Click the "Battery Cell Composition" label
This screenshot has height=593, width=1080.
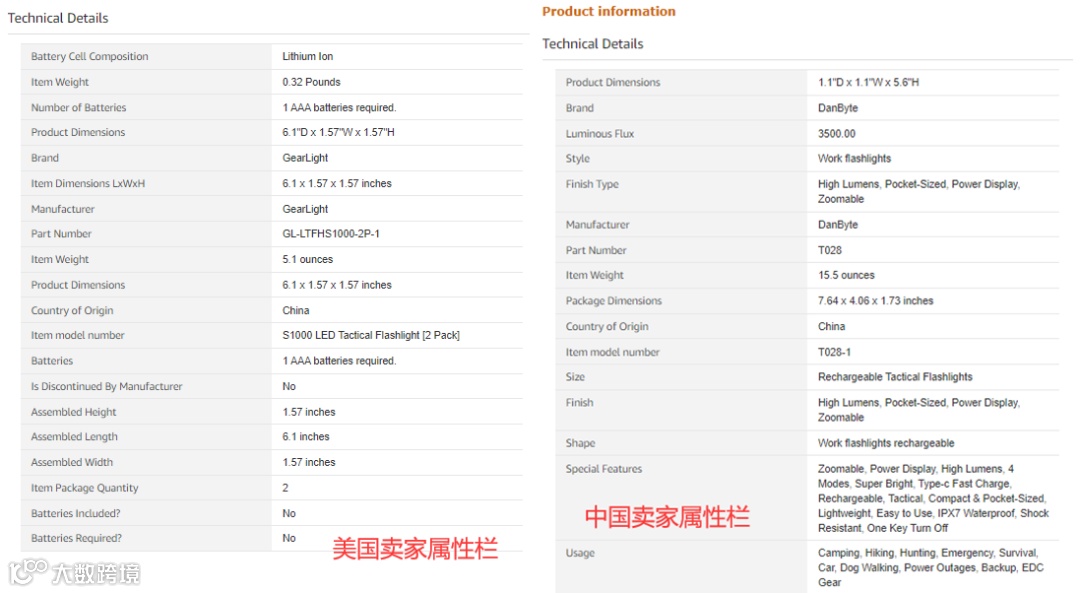tap(90, 56)
